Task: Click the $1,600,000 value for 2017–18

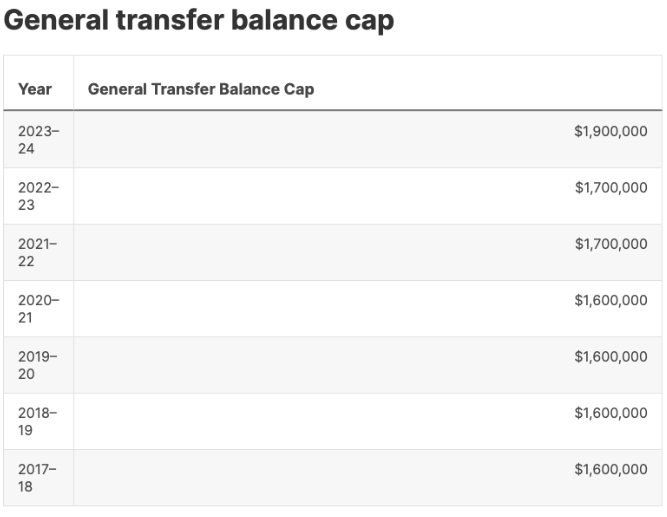Action: [610, 468]
